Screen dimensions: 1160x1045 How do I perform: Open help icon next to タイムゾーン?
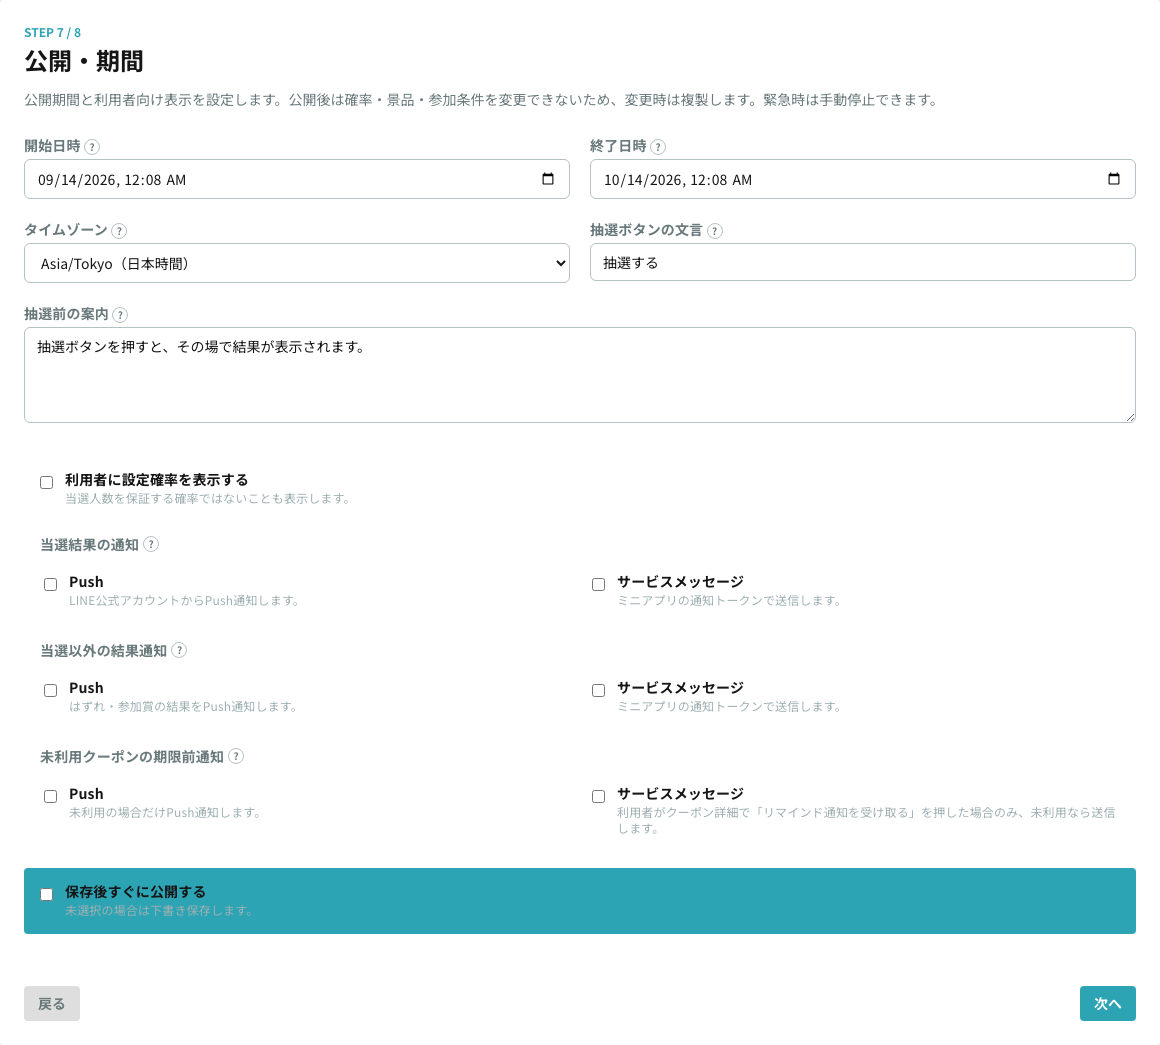click(119, 231)
